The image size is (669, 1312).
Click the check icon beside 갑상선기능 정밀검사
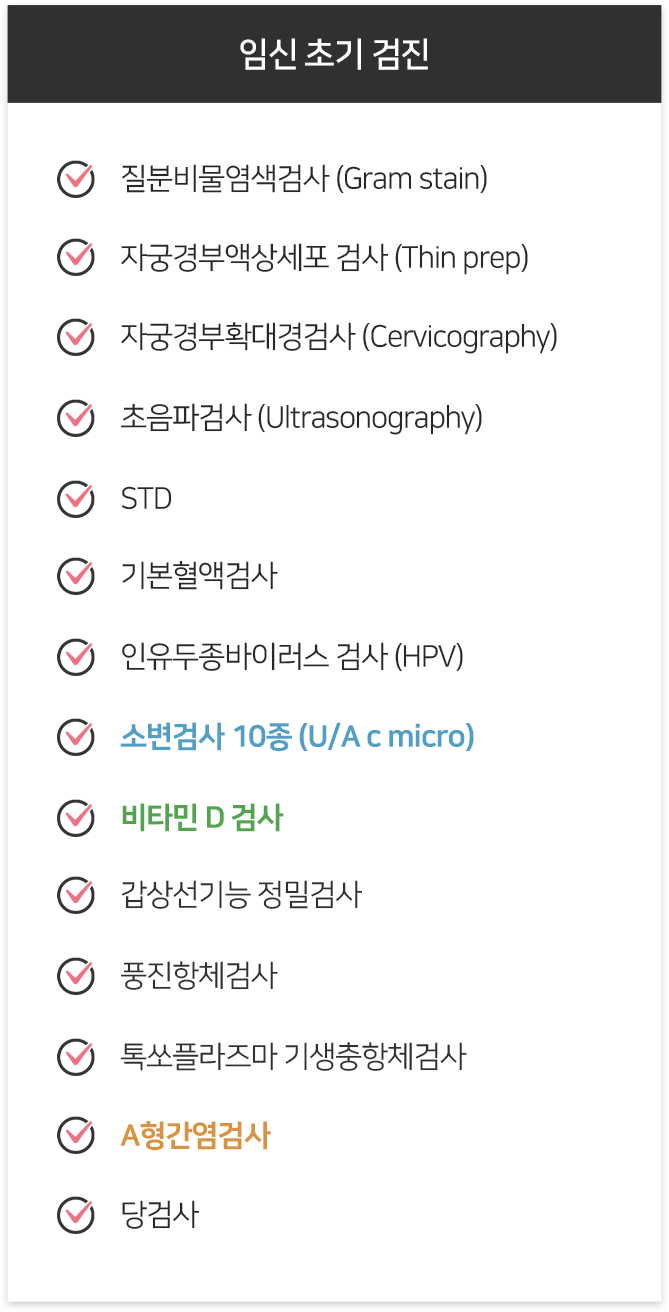tap(75, 894)
